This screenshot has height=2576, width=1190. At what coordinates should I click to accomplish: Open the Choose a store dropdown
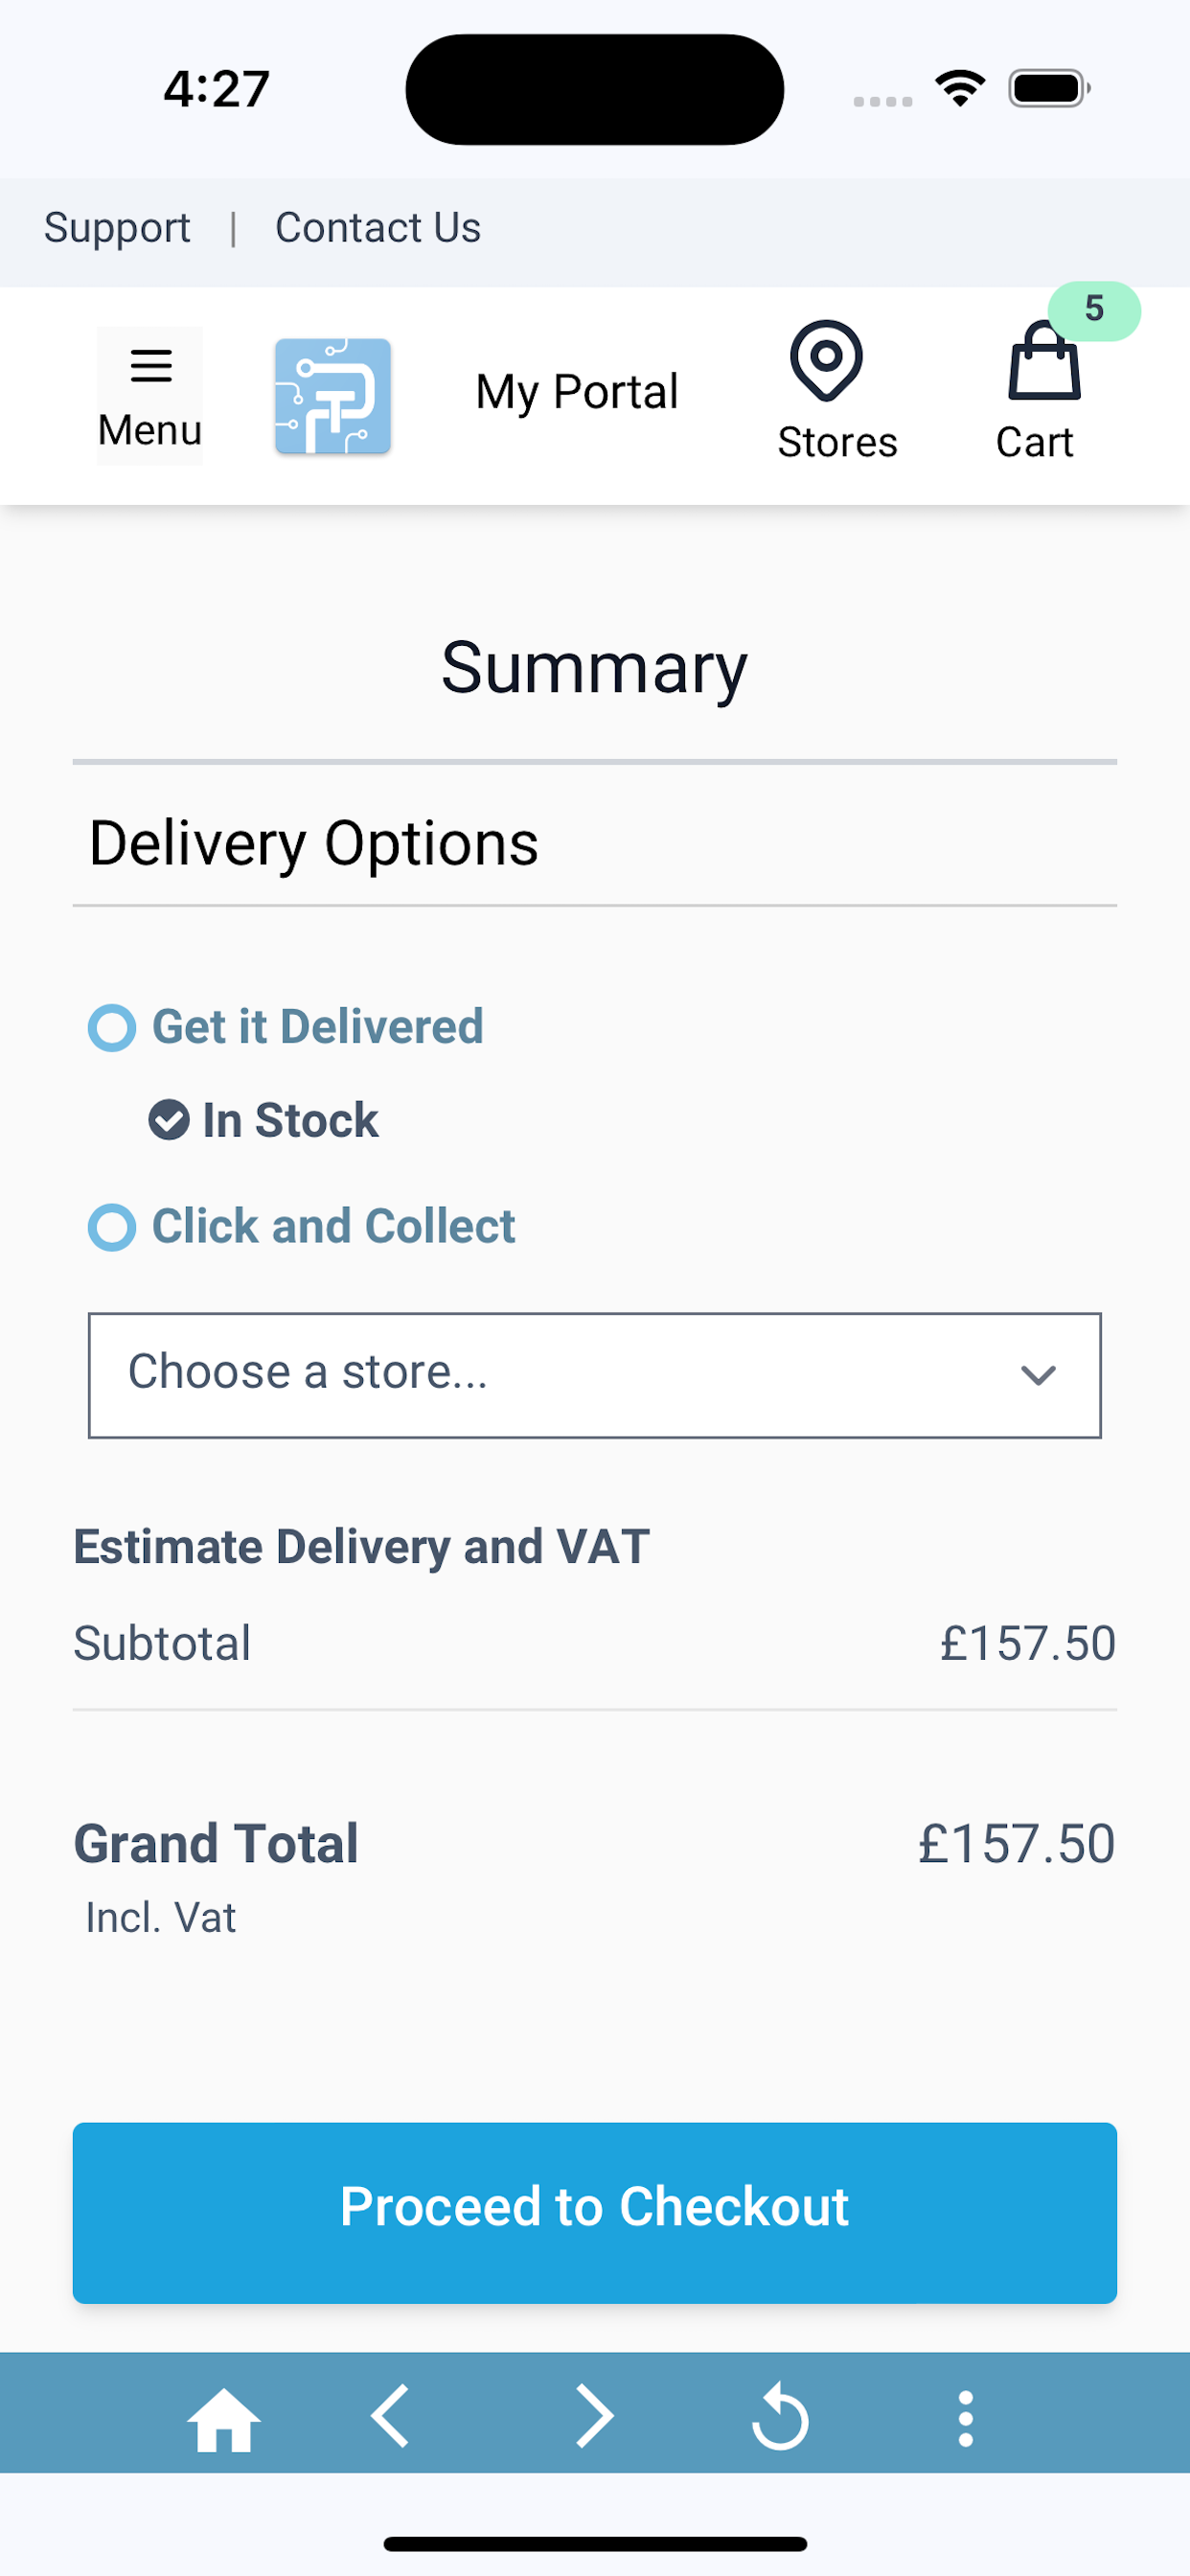(x=595, y=1375)
